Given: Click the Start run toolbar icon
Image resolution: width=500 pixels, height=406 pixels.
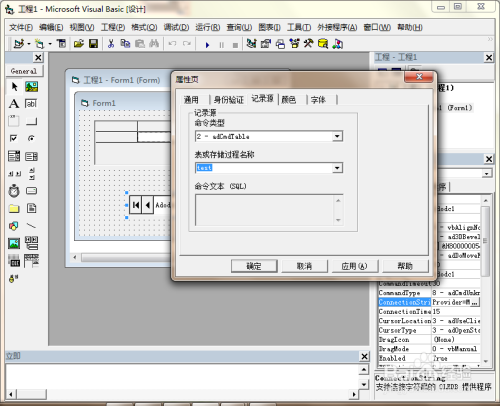Looking at the screenshot, I should [207, 45].
